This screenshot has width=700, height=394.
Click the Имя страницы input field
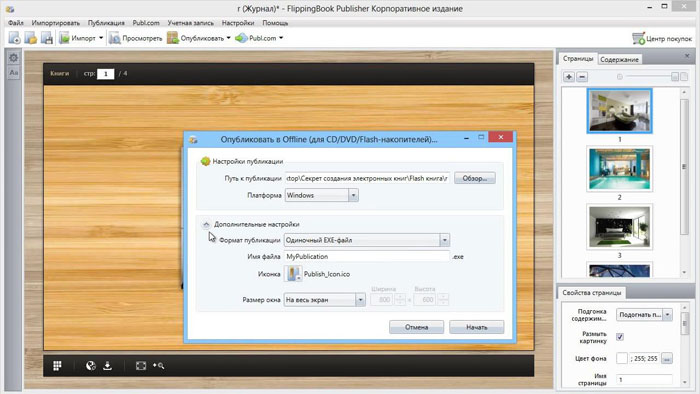pyautogui.click(x=644, y=380)
